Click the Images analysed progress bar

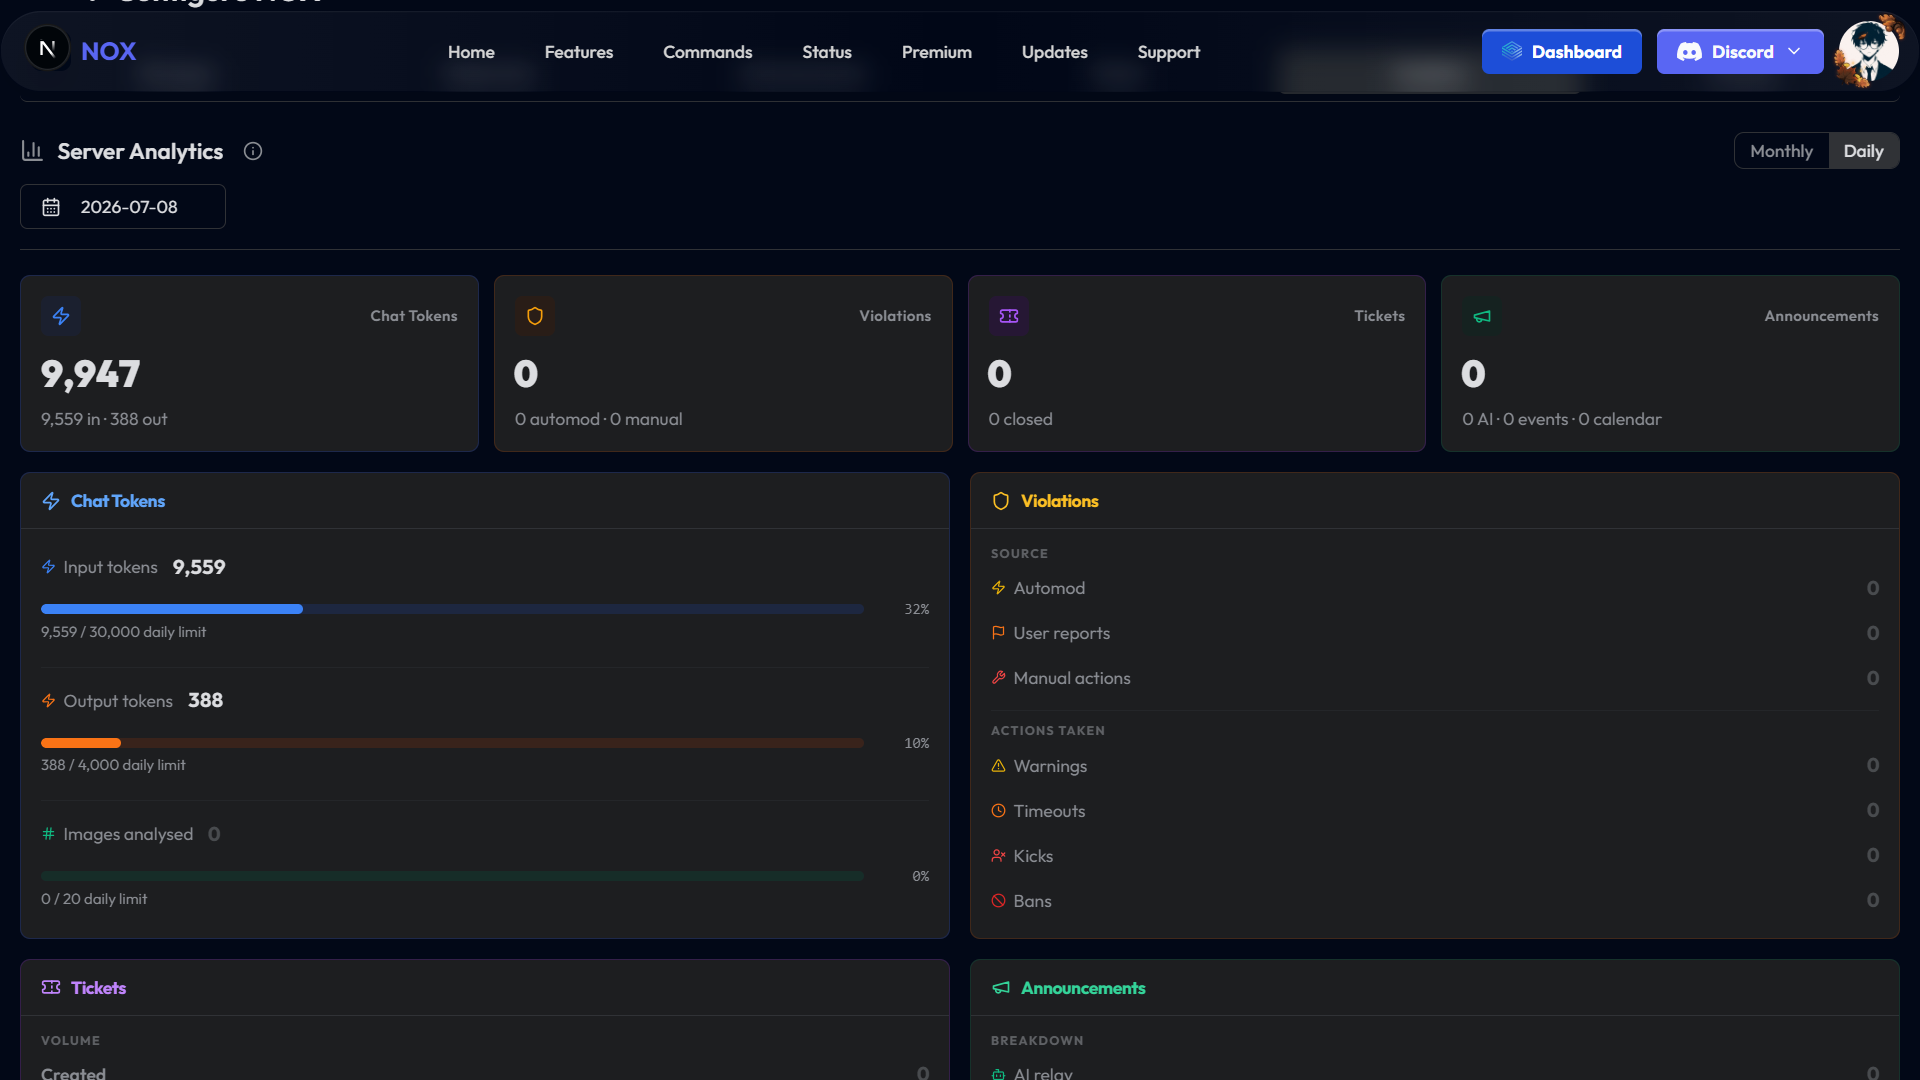pos(452,876)
